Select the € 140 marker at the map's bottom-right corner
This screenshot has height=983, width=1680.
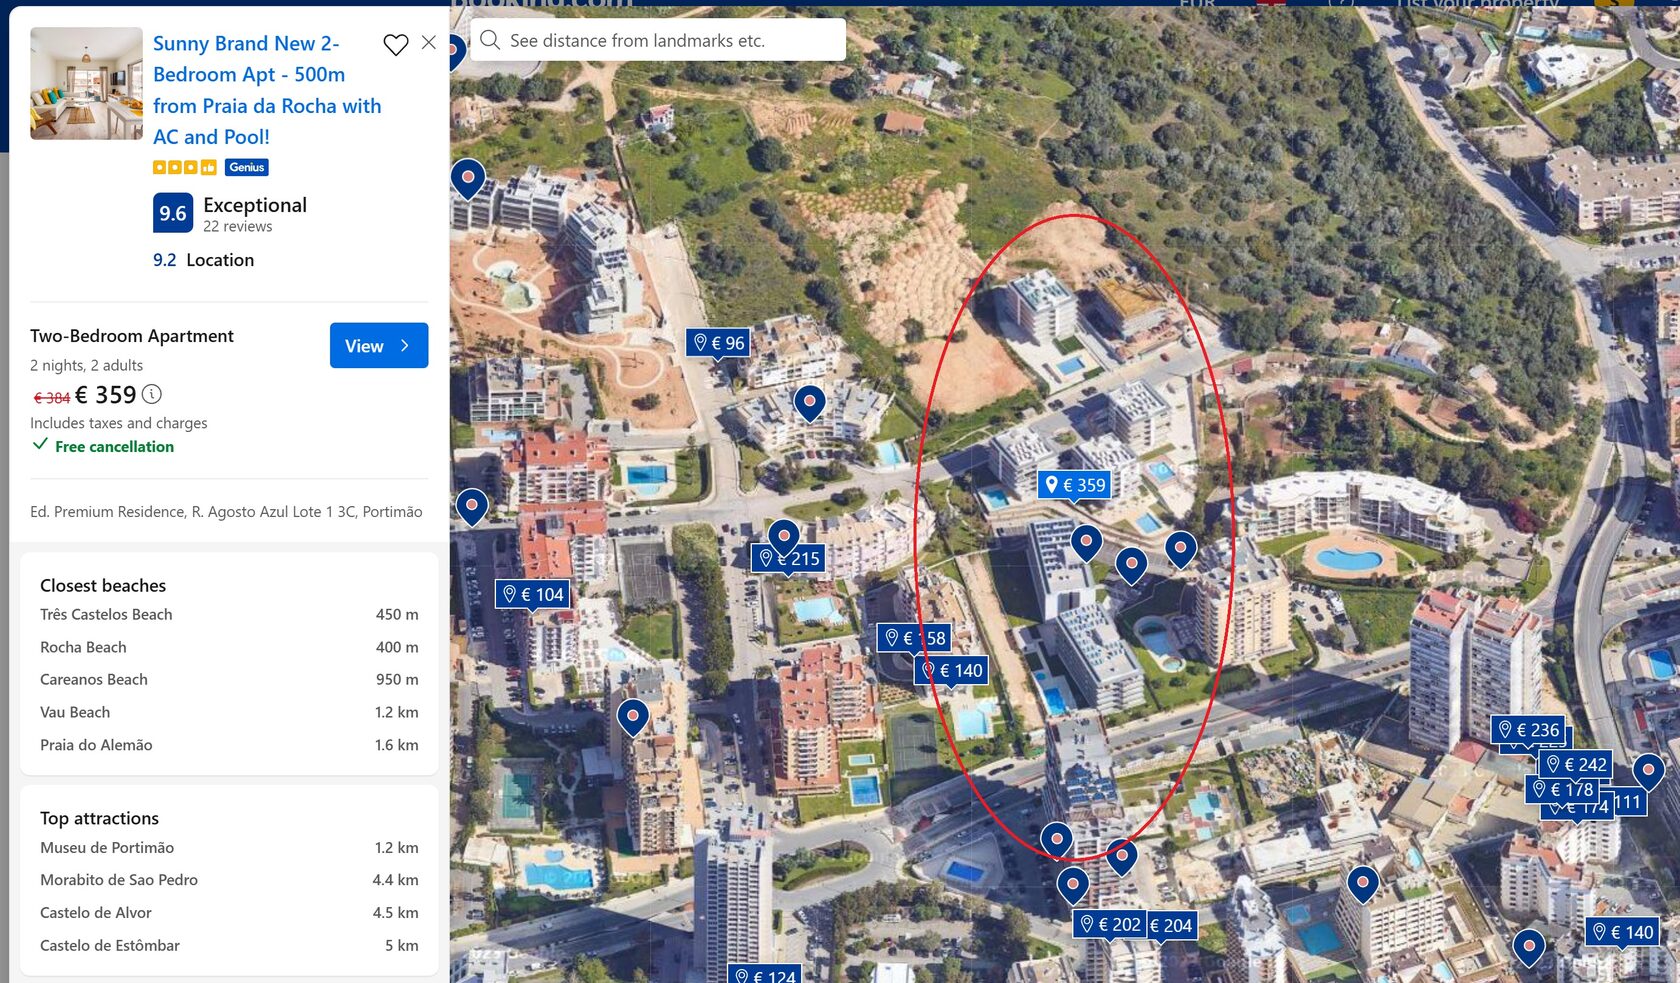(x=1623, y=932)
